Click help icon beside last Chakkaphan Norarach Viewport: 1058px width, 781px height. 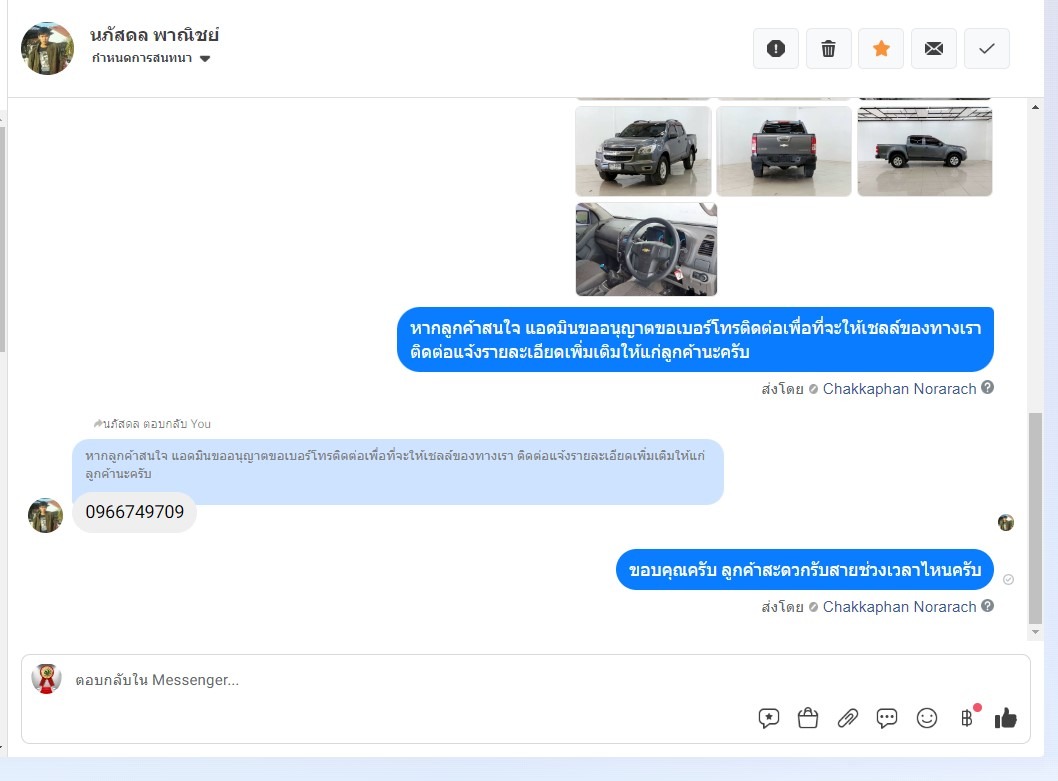(987, 605)
